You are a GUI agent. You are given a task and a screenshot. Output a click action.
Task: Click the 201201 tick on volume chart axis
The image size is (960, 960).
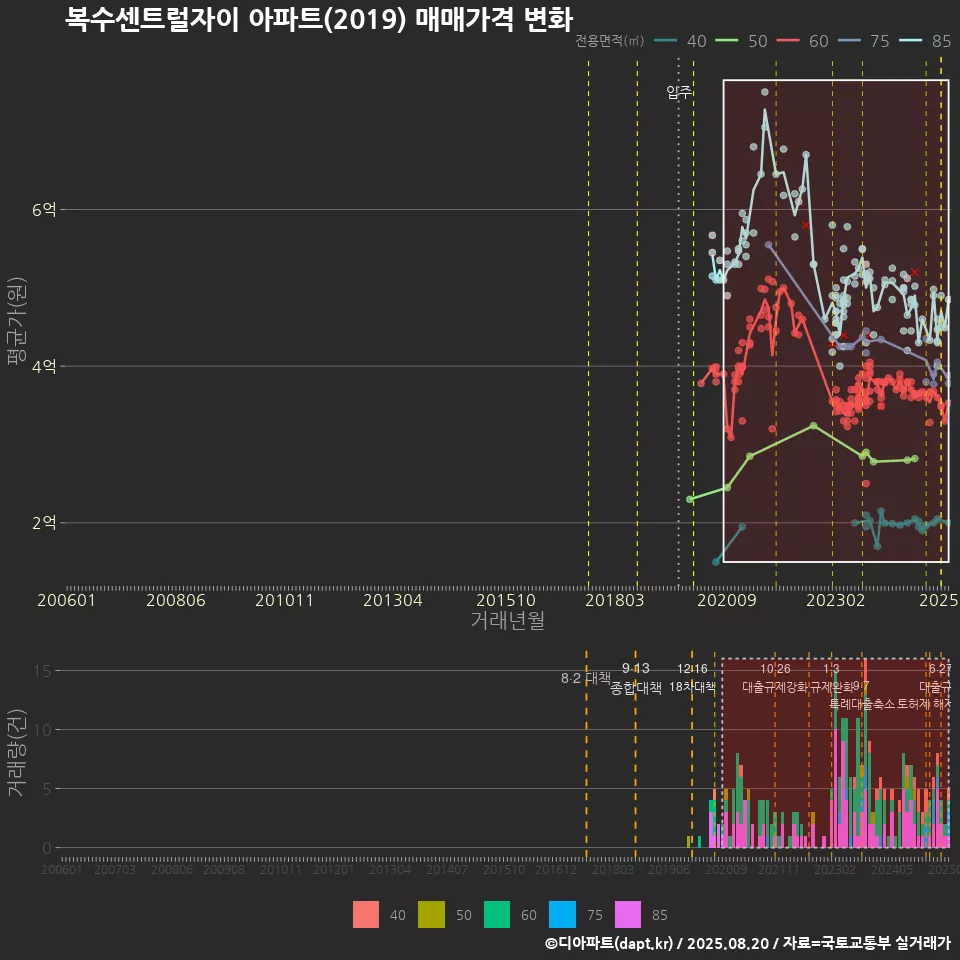click(x=334, y=869)
